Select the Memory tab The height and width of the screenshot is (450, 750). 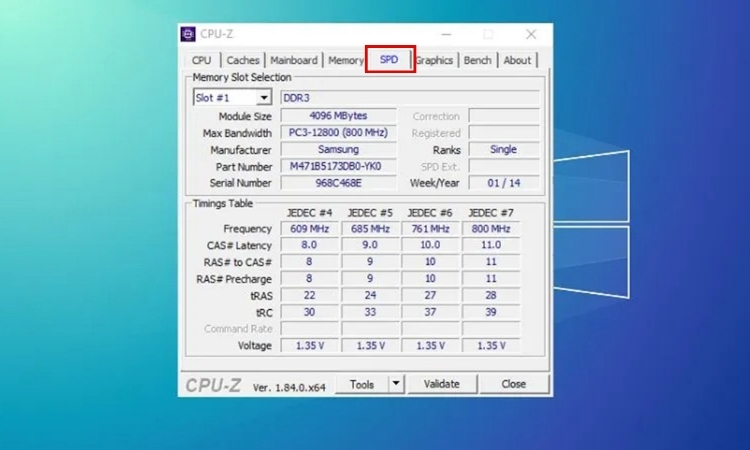(x=346, y=60)
